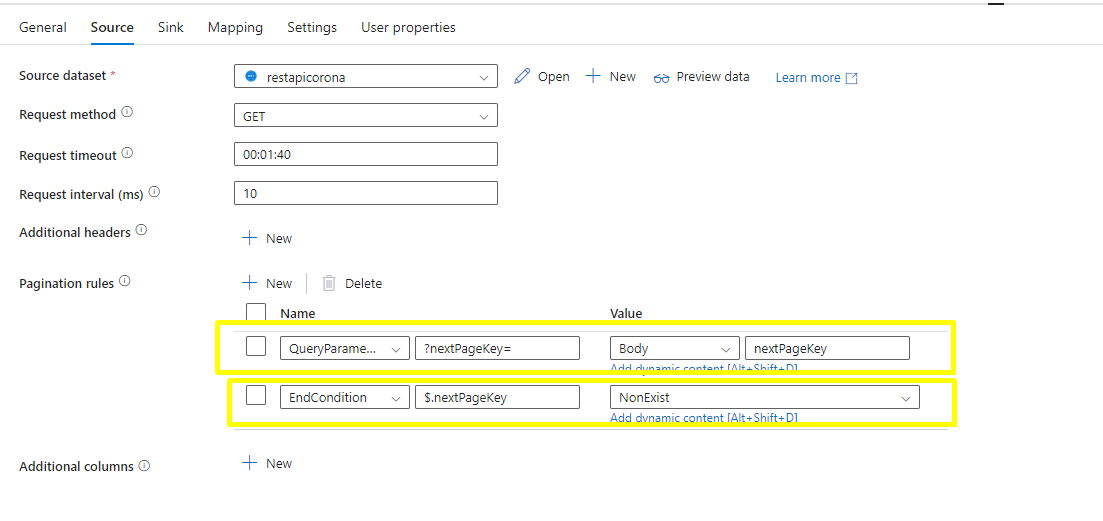Click the pencil Open icon for dataset
This screenshot has width=1103, height=521.
coord(521,77)
